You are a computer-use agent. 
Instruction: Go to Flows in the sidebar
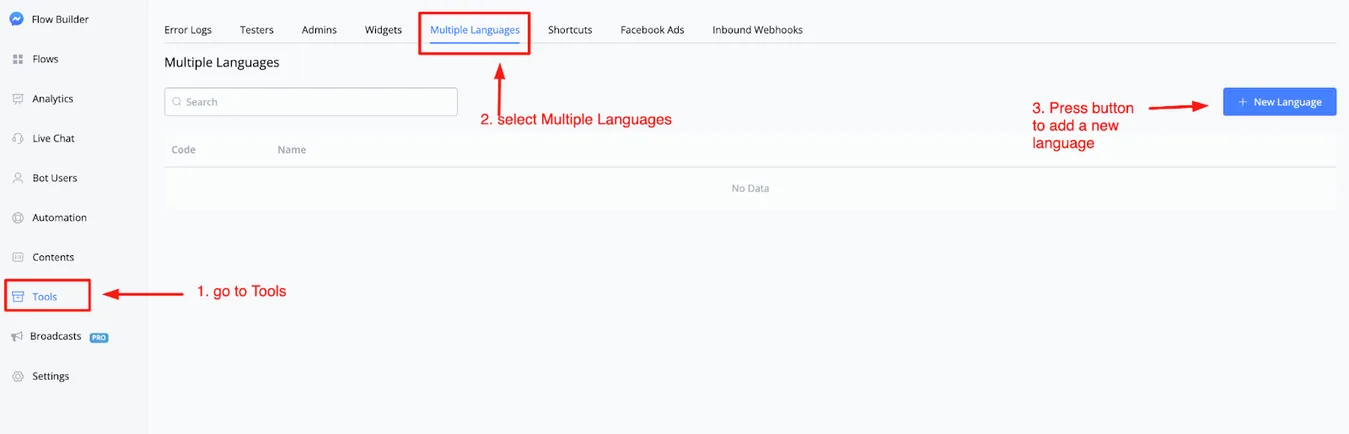click(x=45, y=59)
